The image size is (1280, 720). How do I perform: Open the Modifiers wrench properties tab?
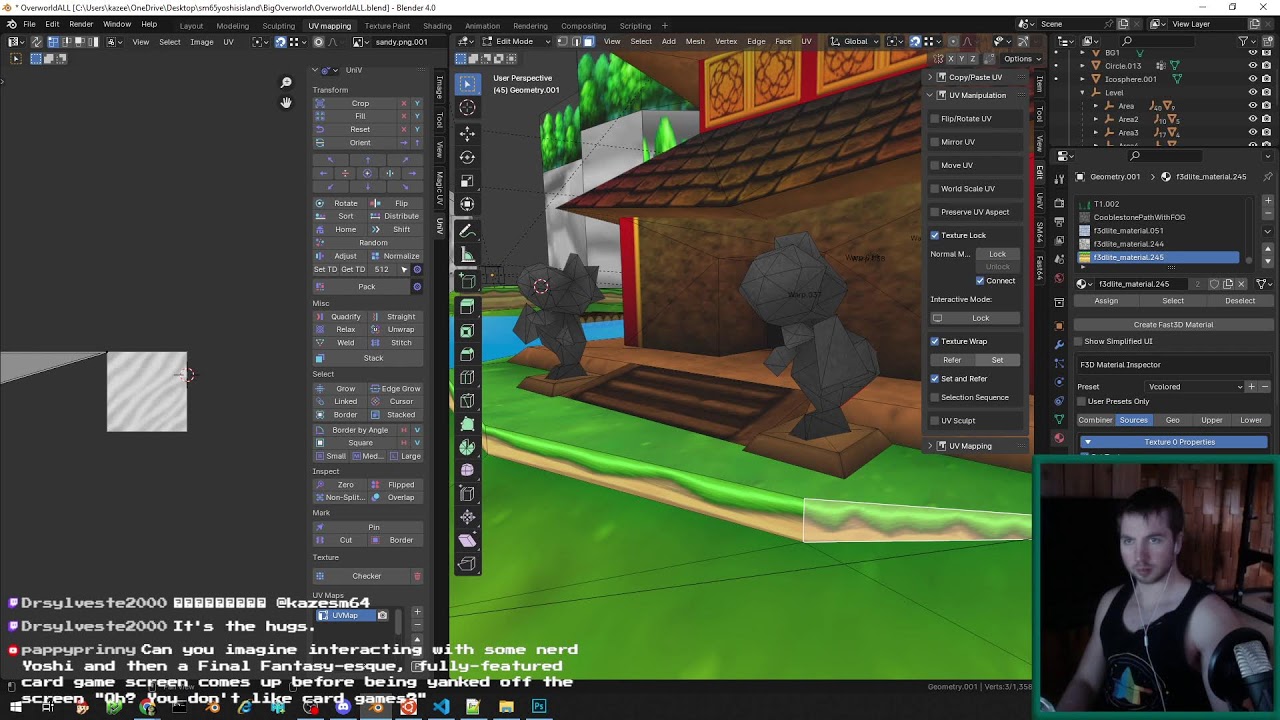(x=1060, y=344)
